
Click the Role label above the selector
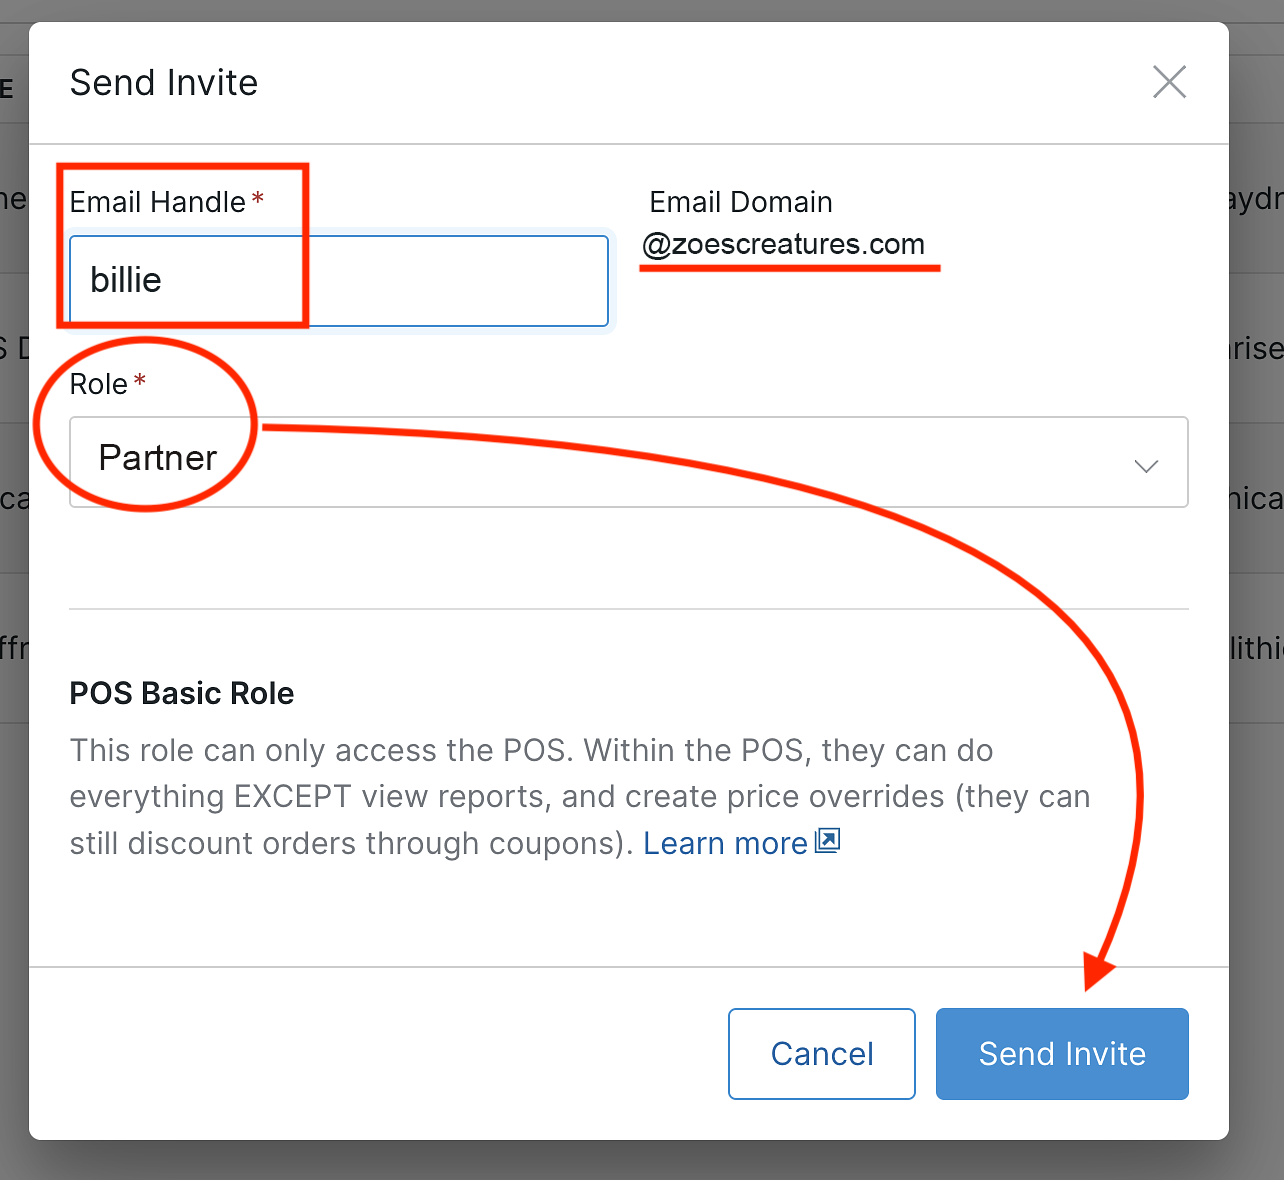[97, 383]
